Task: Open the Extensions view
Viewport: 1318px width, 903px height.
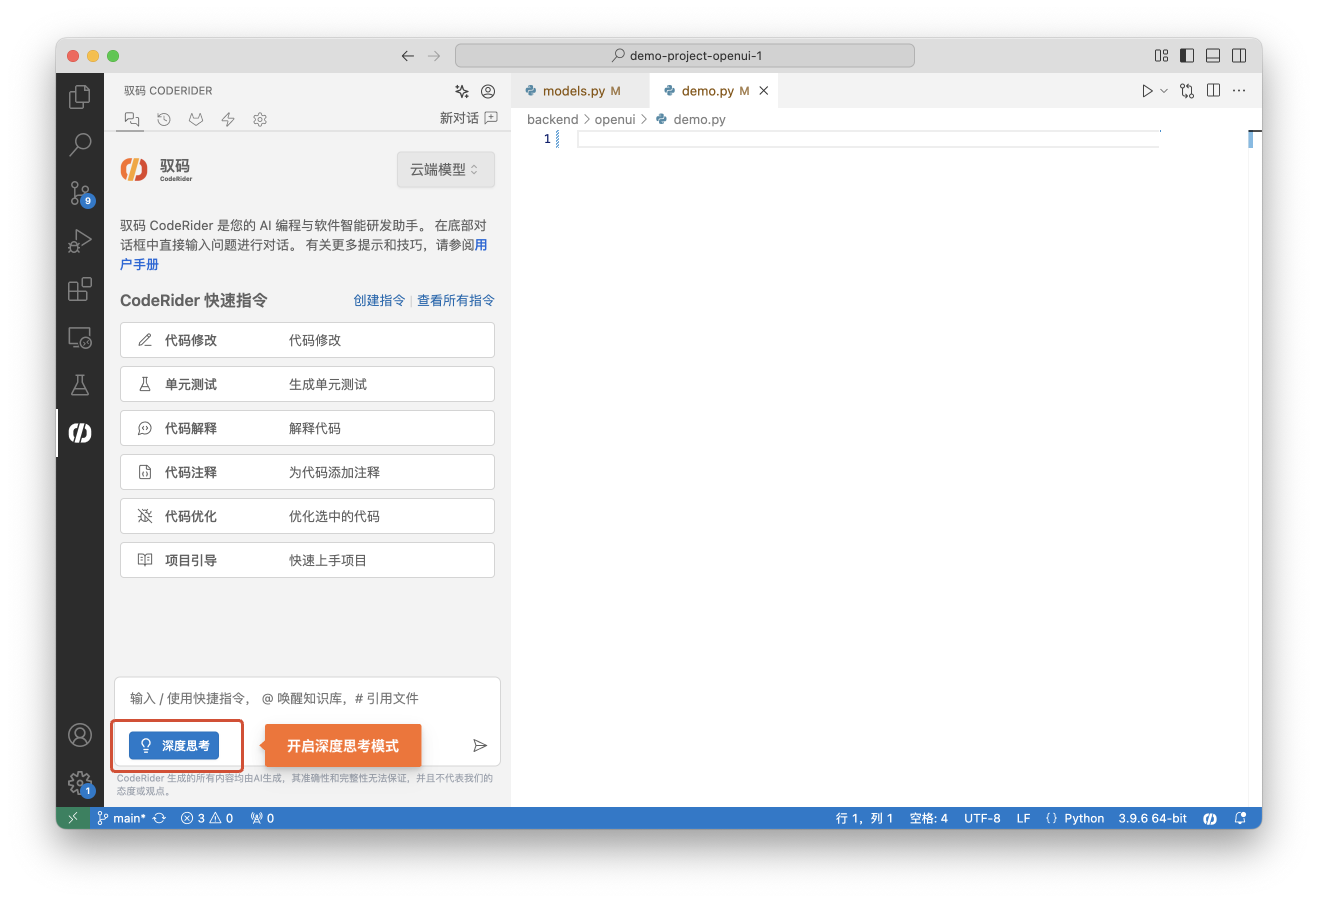Action: pos(79,289)
